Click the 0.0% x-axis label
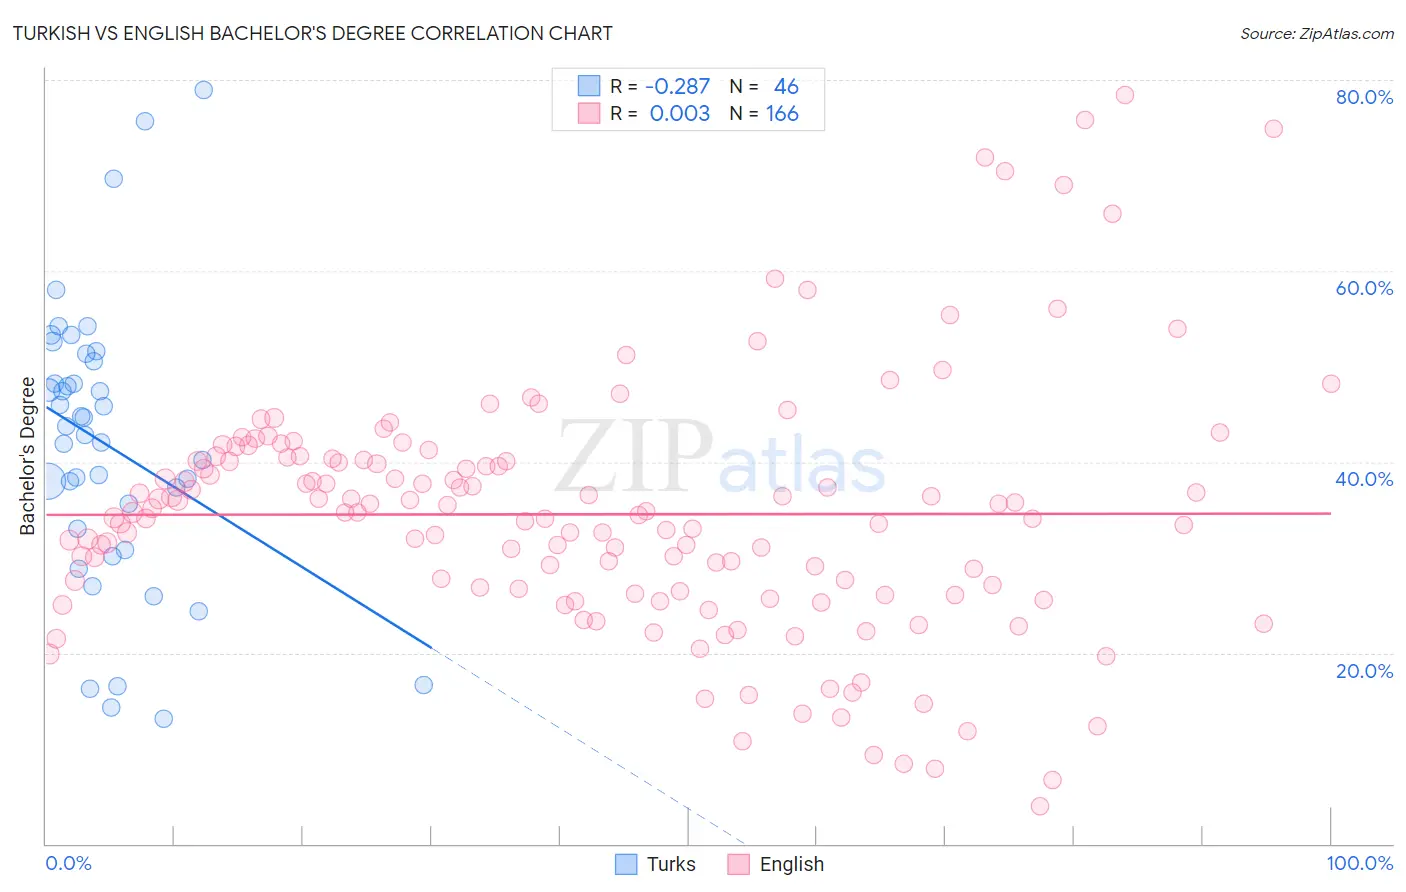Viewport: 1406px width, 892px height. (68, 863)
